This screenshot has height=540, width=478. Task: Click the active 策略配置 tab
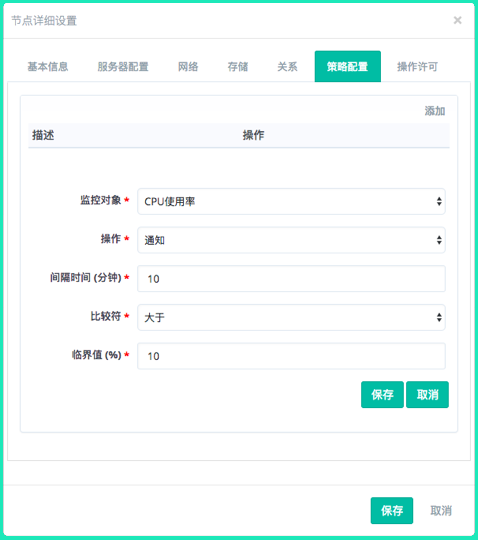(x=347, y=66)
